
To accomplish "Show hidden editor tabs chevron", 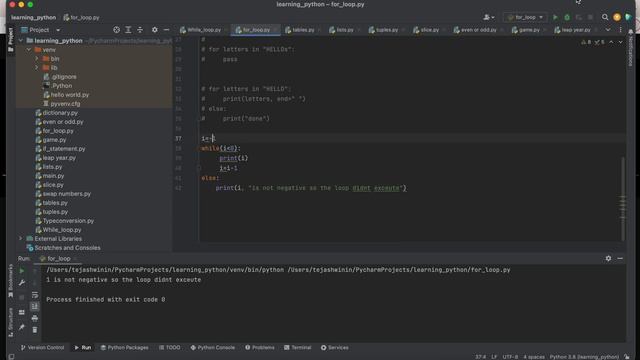I will 608,30.
